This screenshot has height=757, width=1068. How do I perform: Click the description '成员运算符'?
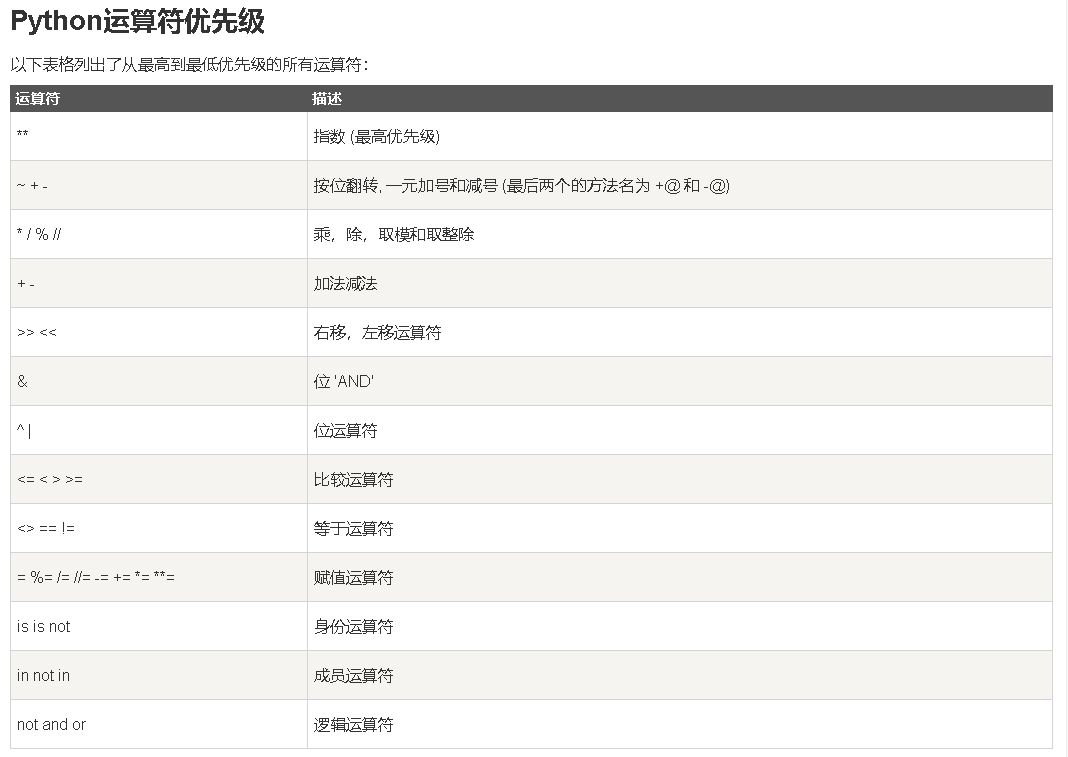point(354,676)
